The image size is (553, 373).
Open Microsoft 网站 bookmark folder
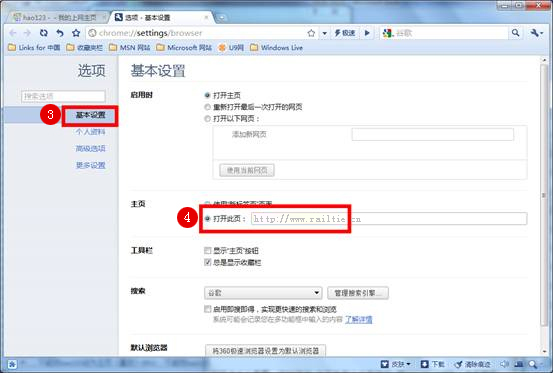[x=184, y=48]
